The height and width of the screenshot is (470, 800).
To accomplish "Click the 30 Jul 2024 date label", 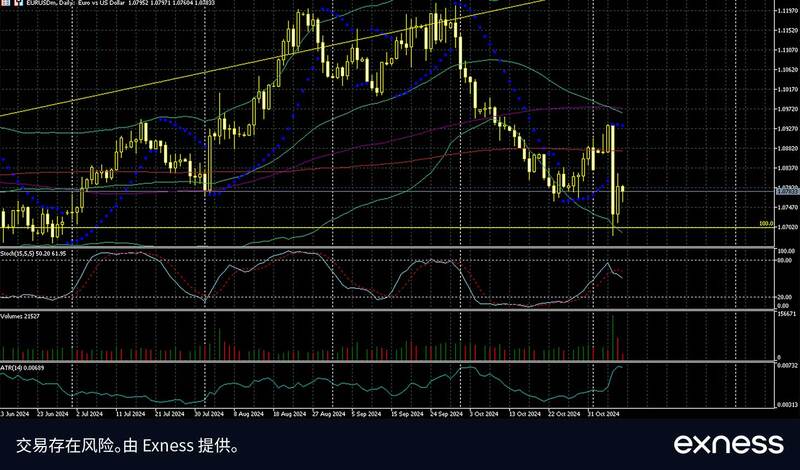I will point(210,414).
